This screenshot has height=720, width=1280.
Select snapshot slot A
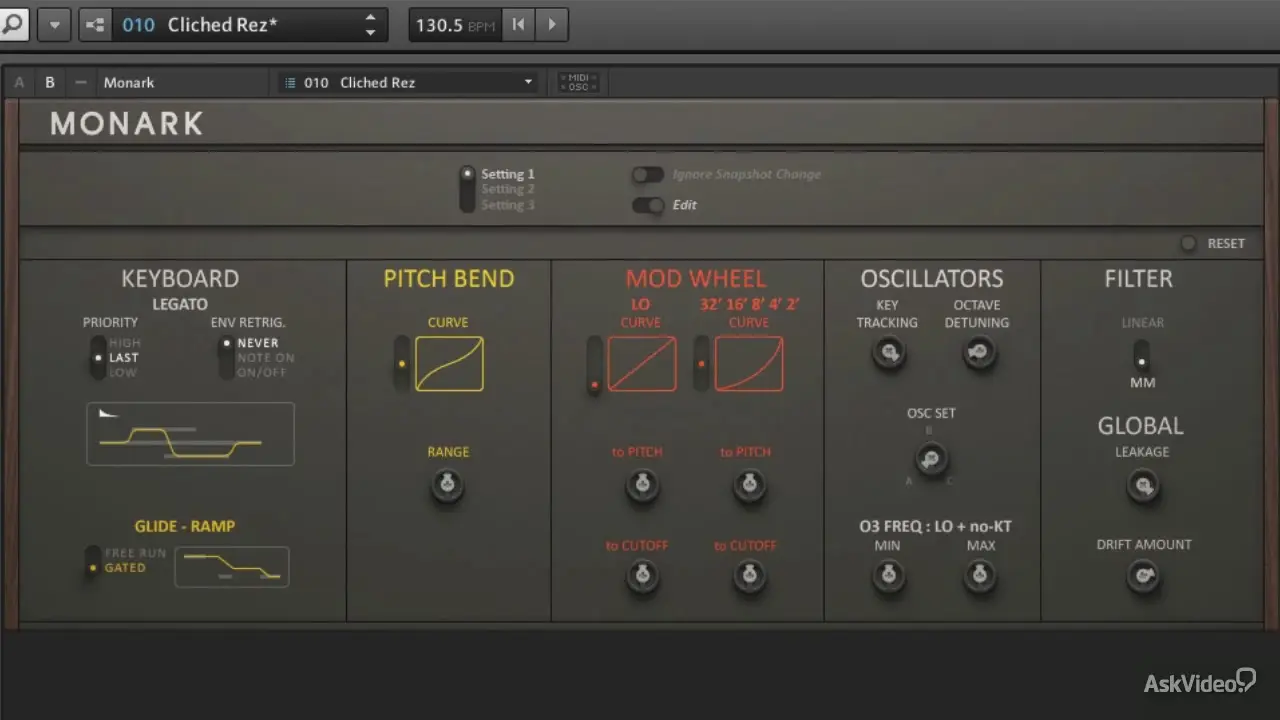[19, 83]
